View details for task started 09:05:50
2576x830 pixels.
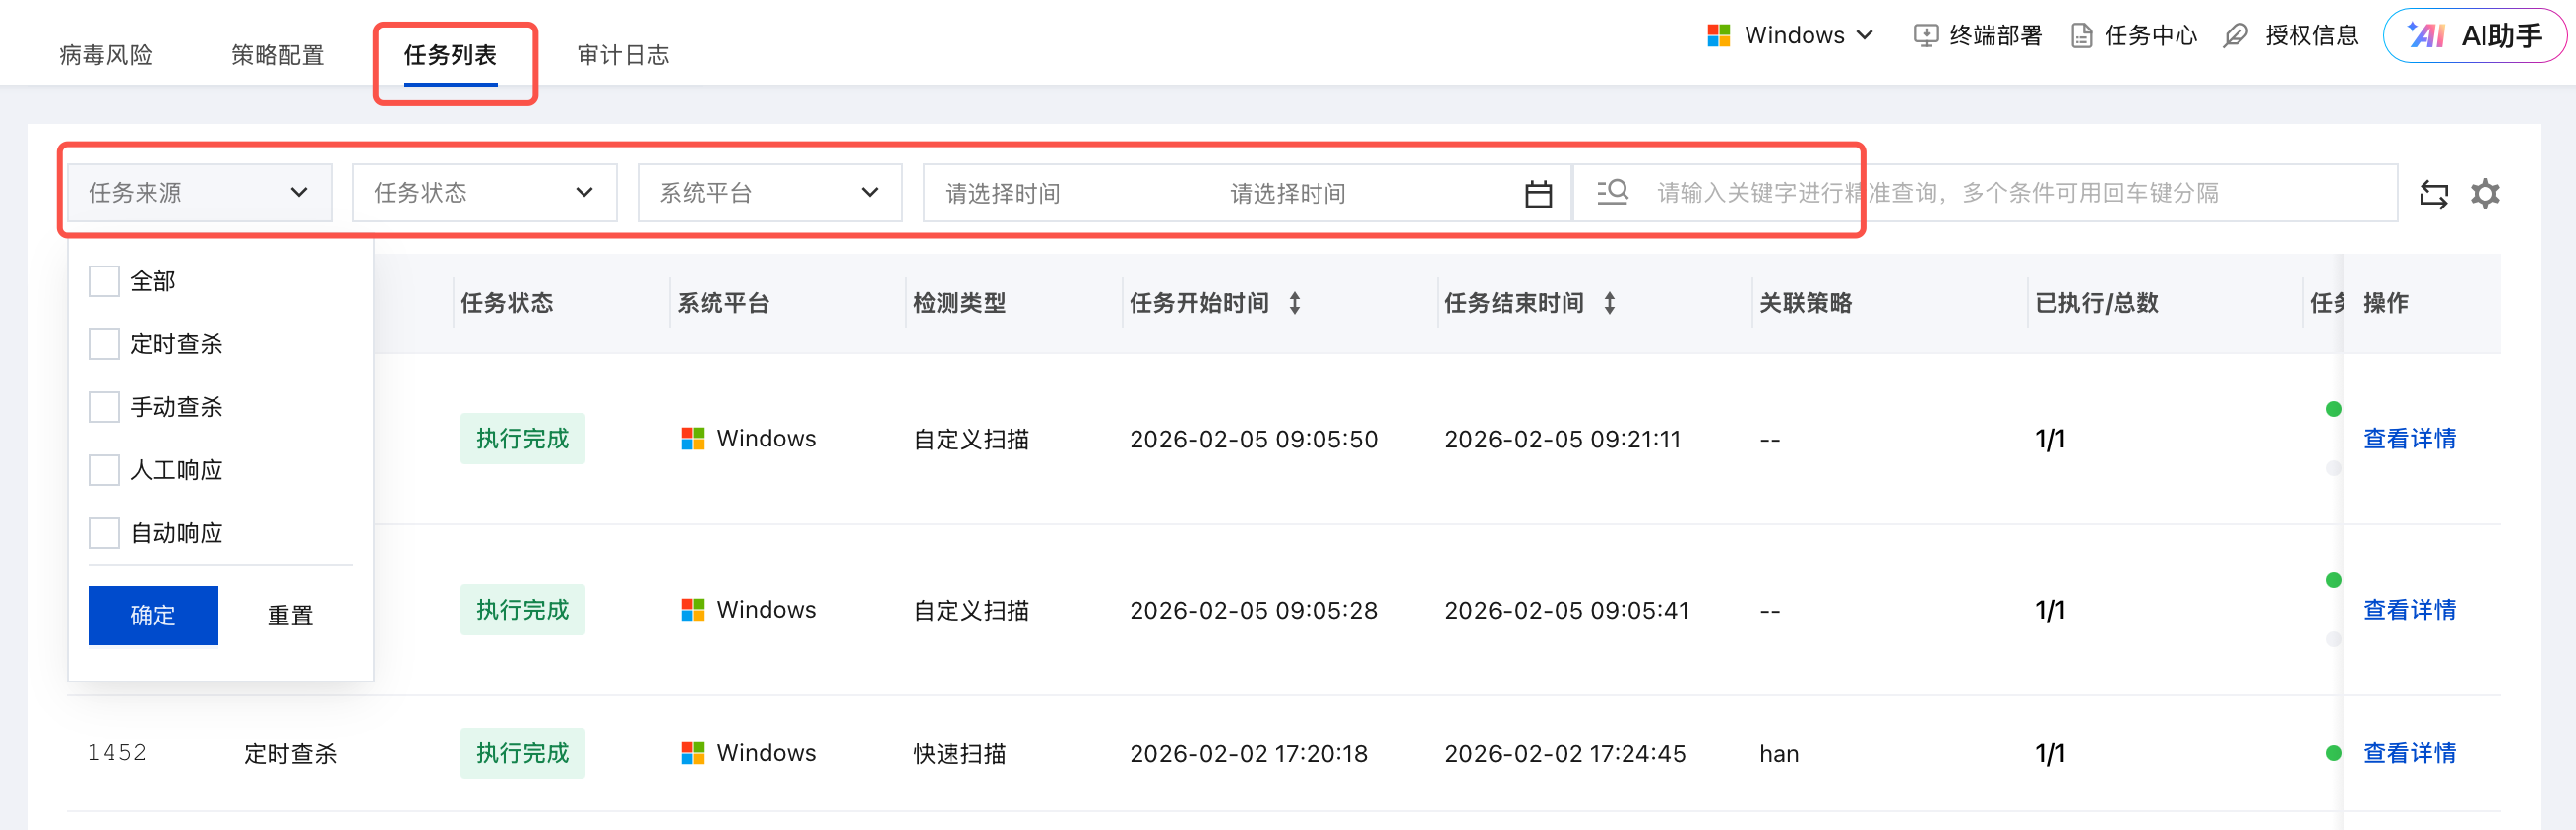pyautogui.click(x=2409, y=439)
